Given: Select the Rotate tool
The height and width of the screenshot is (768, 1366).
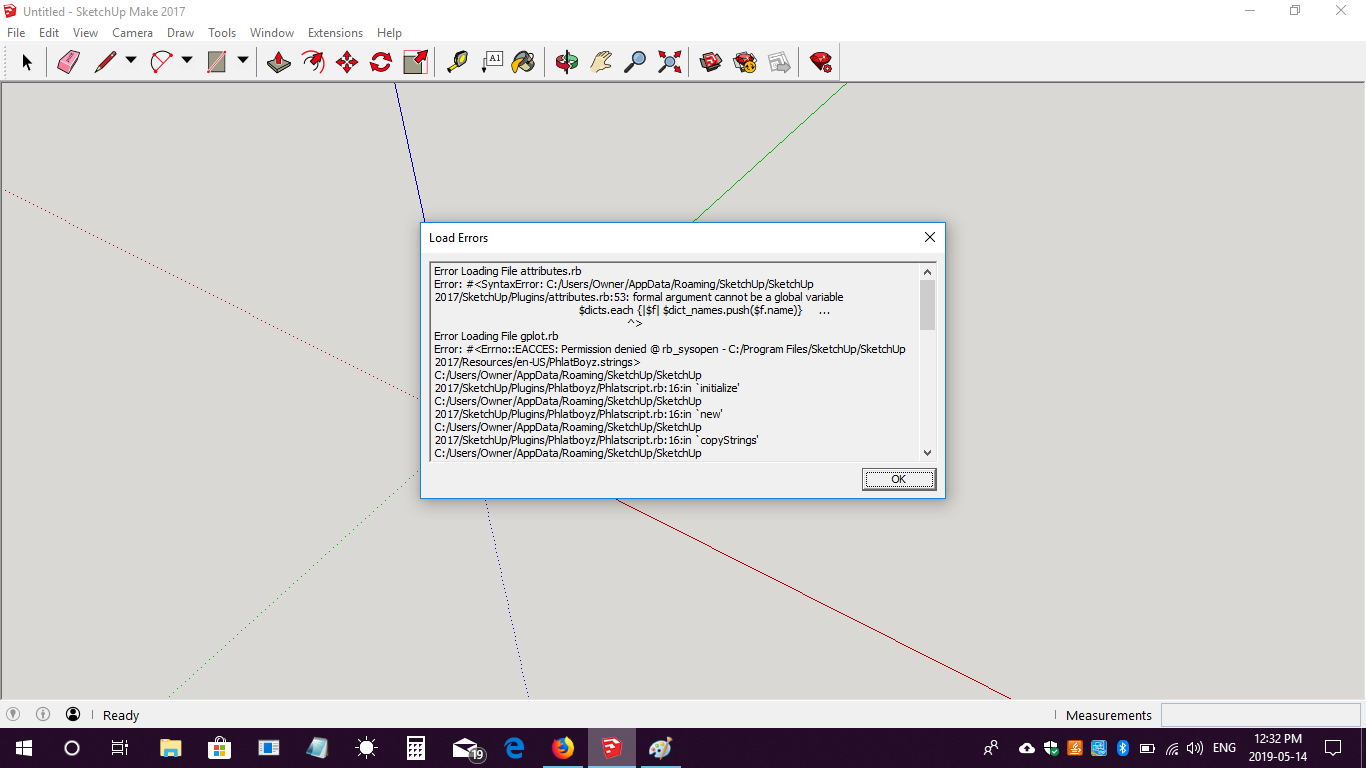Looking at the screenshot, I should coord(381,62).
